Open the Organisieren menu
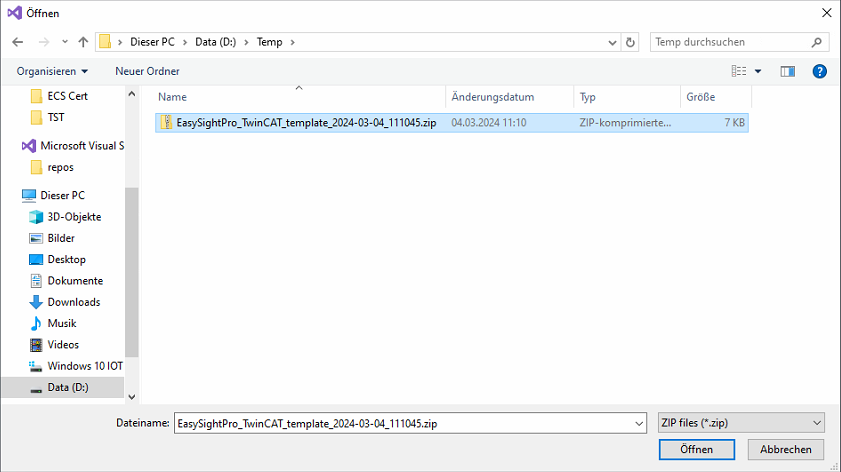This screenshot has width=841, height=472. tap(52, 71)
